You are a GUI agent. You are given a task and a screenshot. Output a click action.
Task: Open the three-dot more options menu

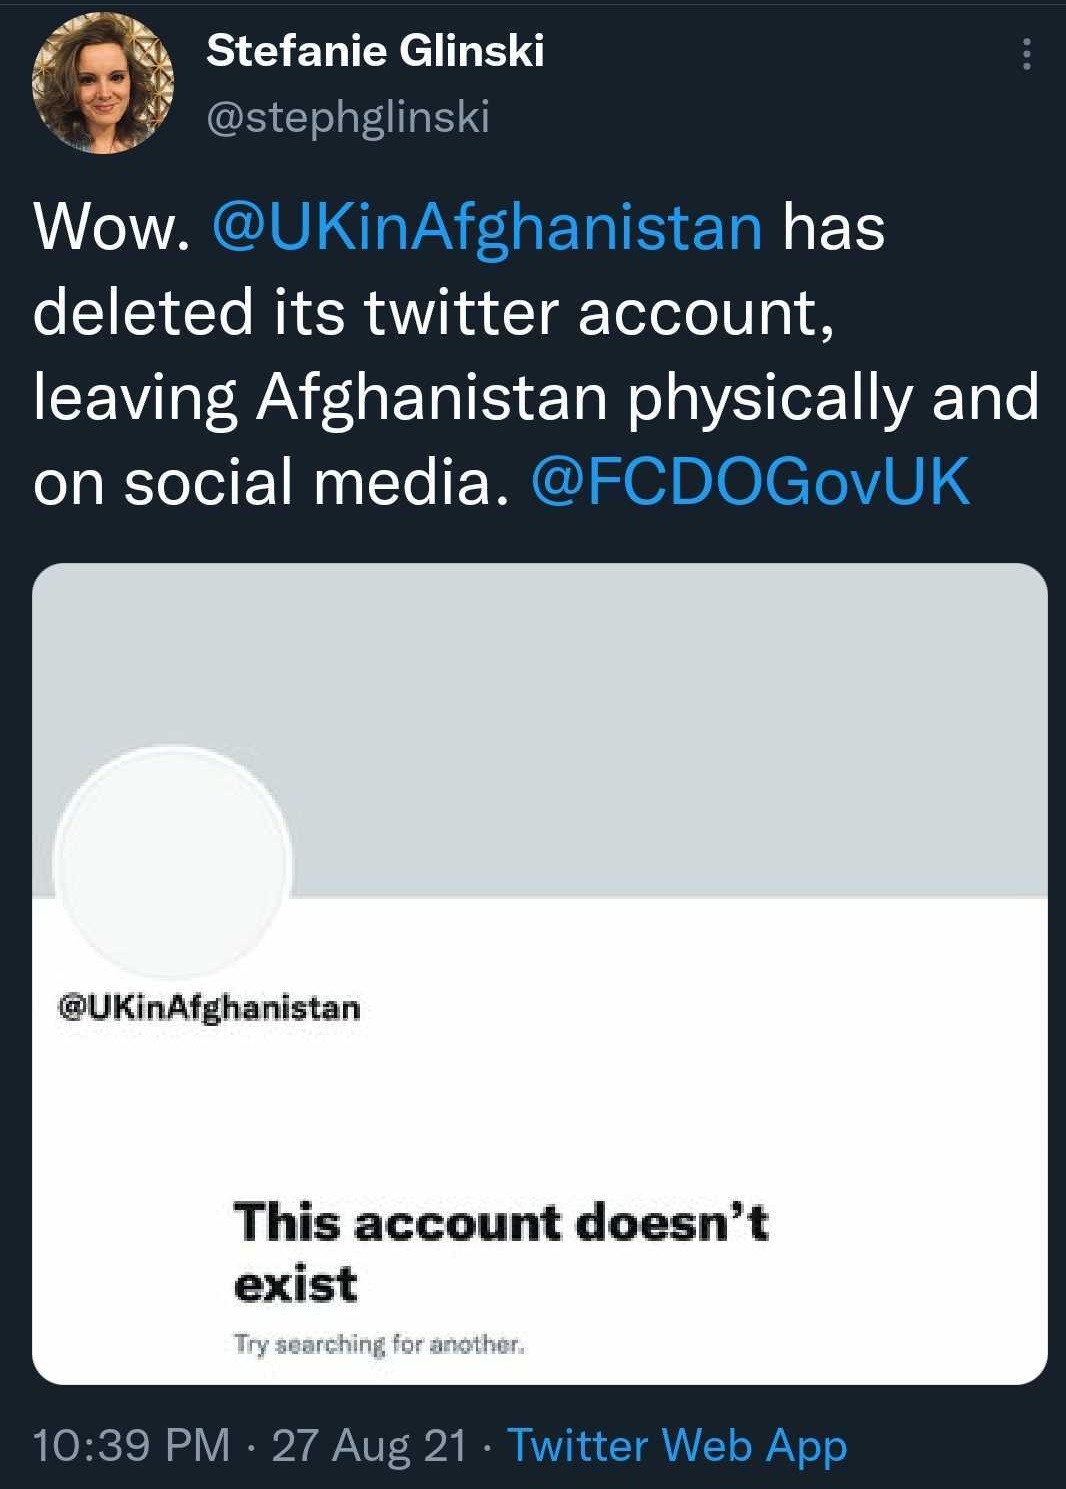pos(1025,54)
